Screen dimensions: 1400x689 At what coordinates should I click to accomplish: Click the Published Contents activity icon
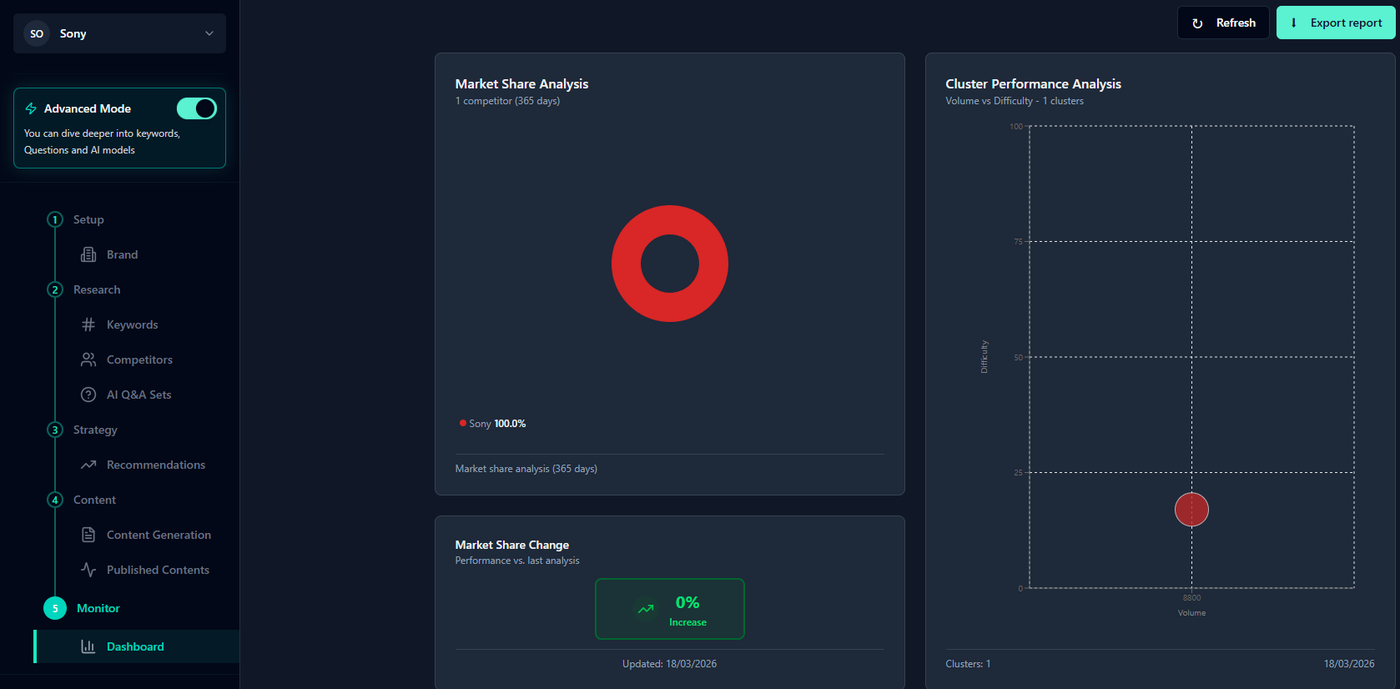click(88, 569)
